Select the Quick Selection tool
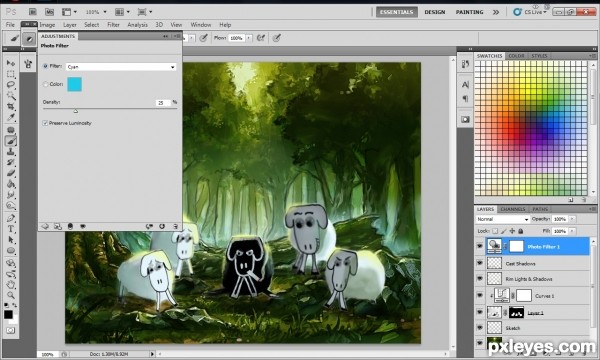Viewport: 600px width, 360px height. (11, 95)
